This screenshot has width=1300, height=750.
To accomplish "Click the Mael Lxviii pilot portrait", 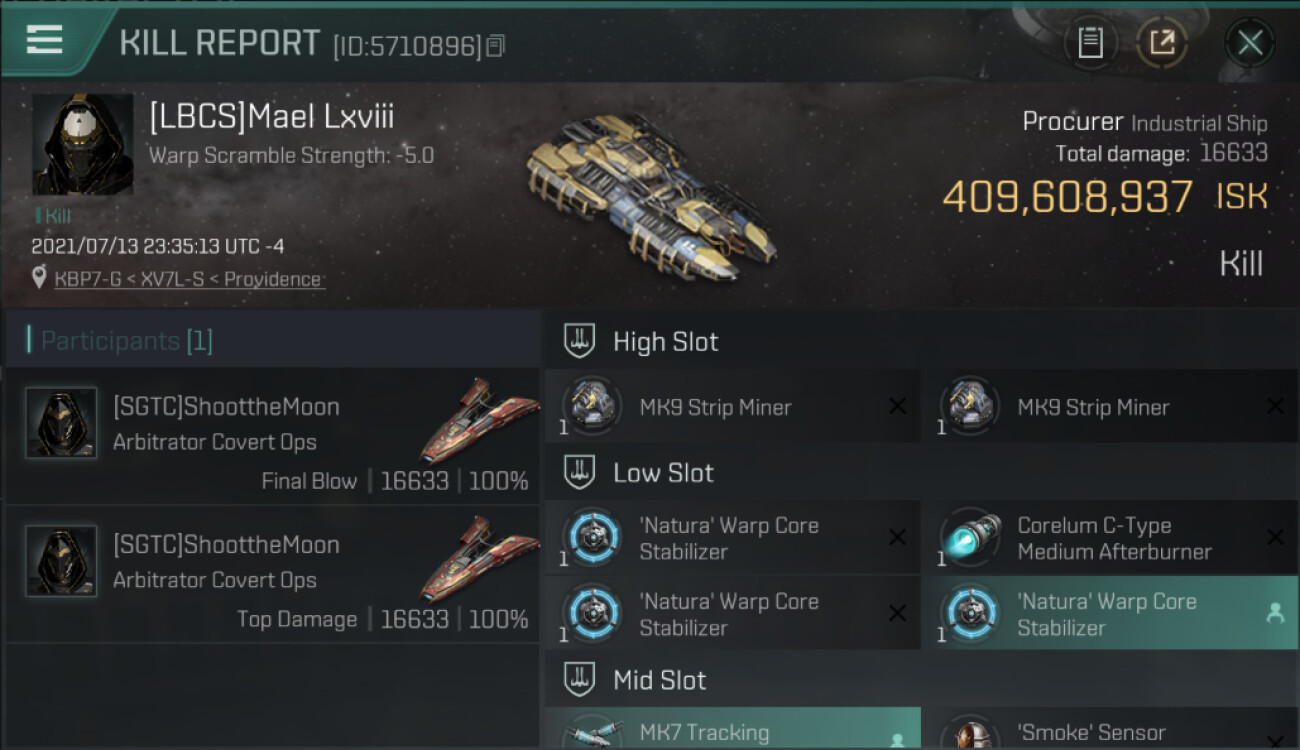I will [x=82, y=144].
